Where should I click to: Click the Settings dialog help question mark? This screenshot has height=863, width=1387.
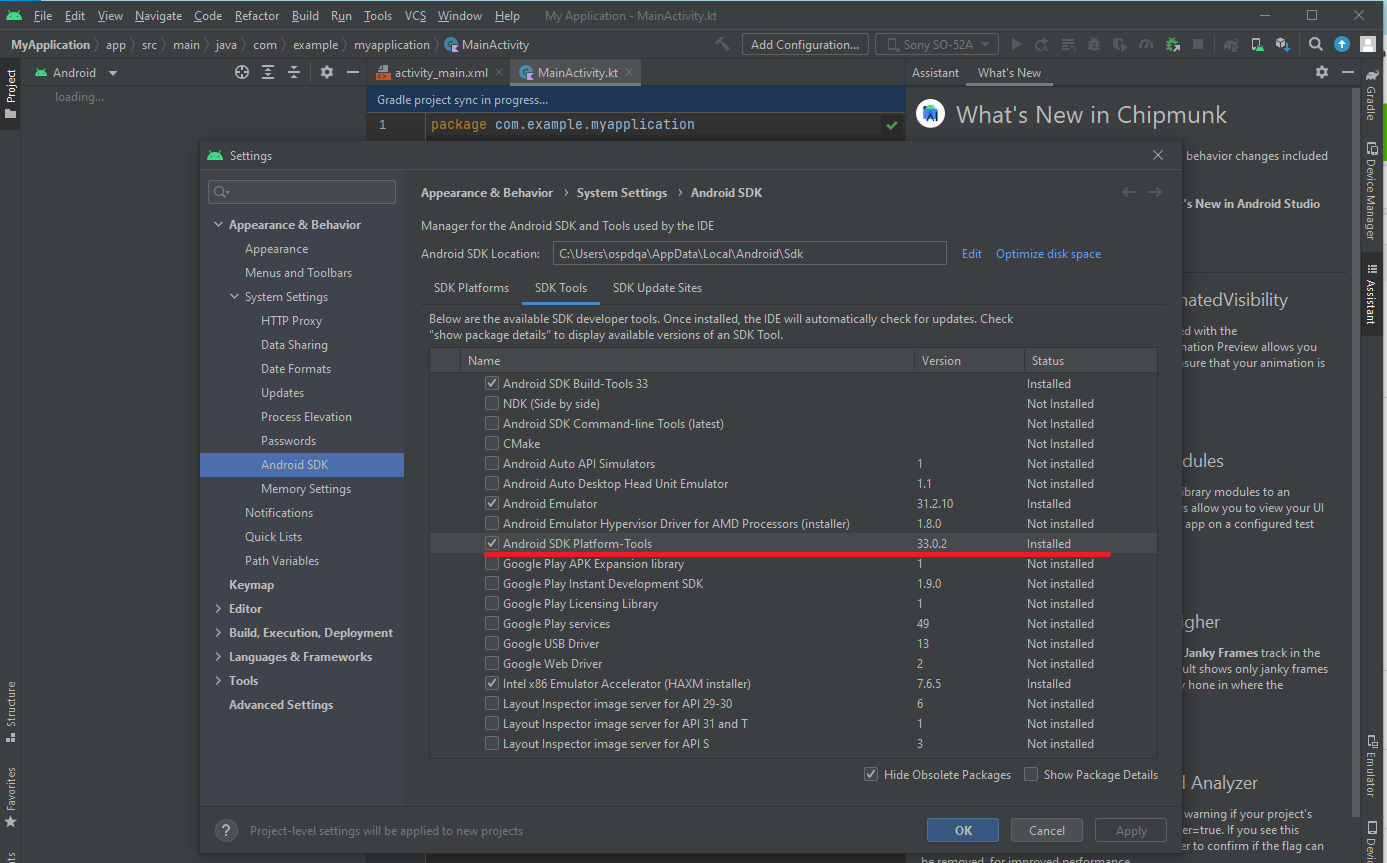point(227,830)
